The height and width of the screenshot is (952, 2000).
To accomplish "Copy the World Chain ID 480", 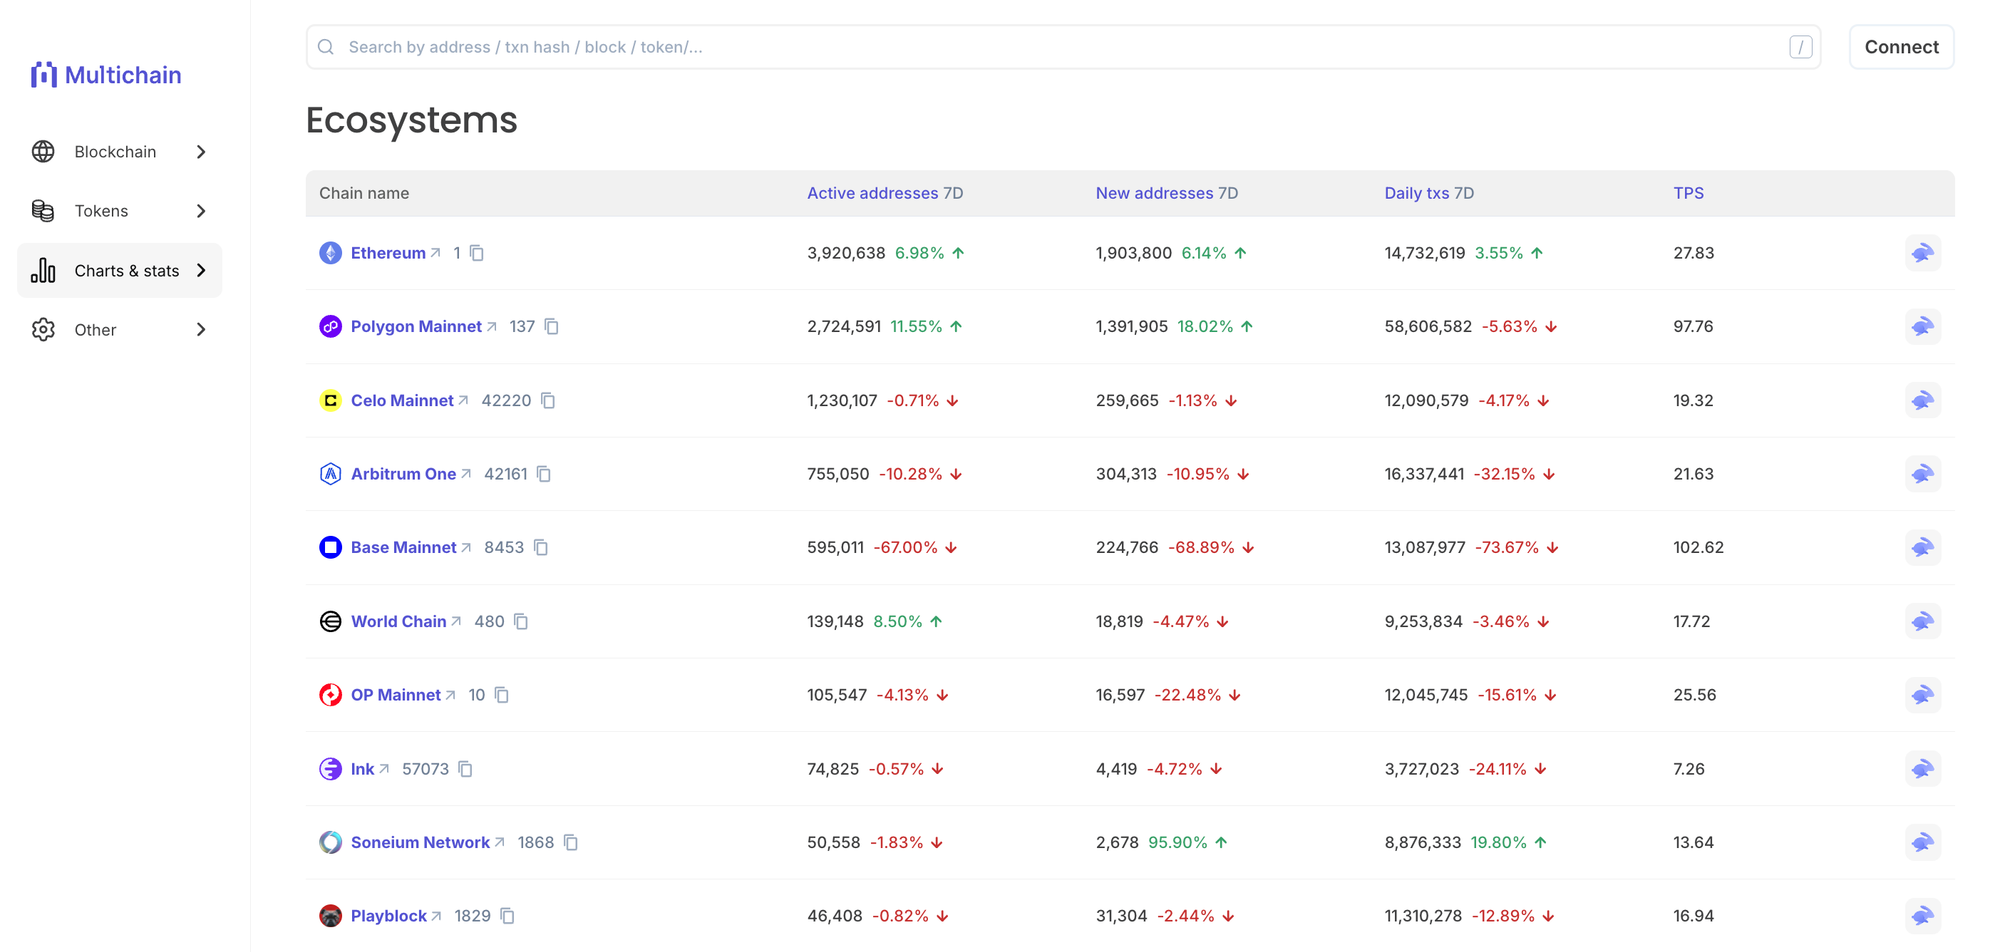I will (521, 622).
